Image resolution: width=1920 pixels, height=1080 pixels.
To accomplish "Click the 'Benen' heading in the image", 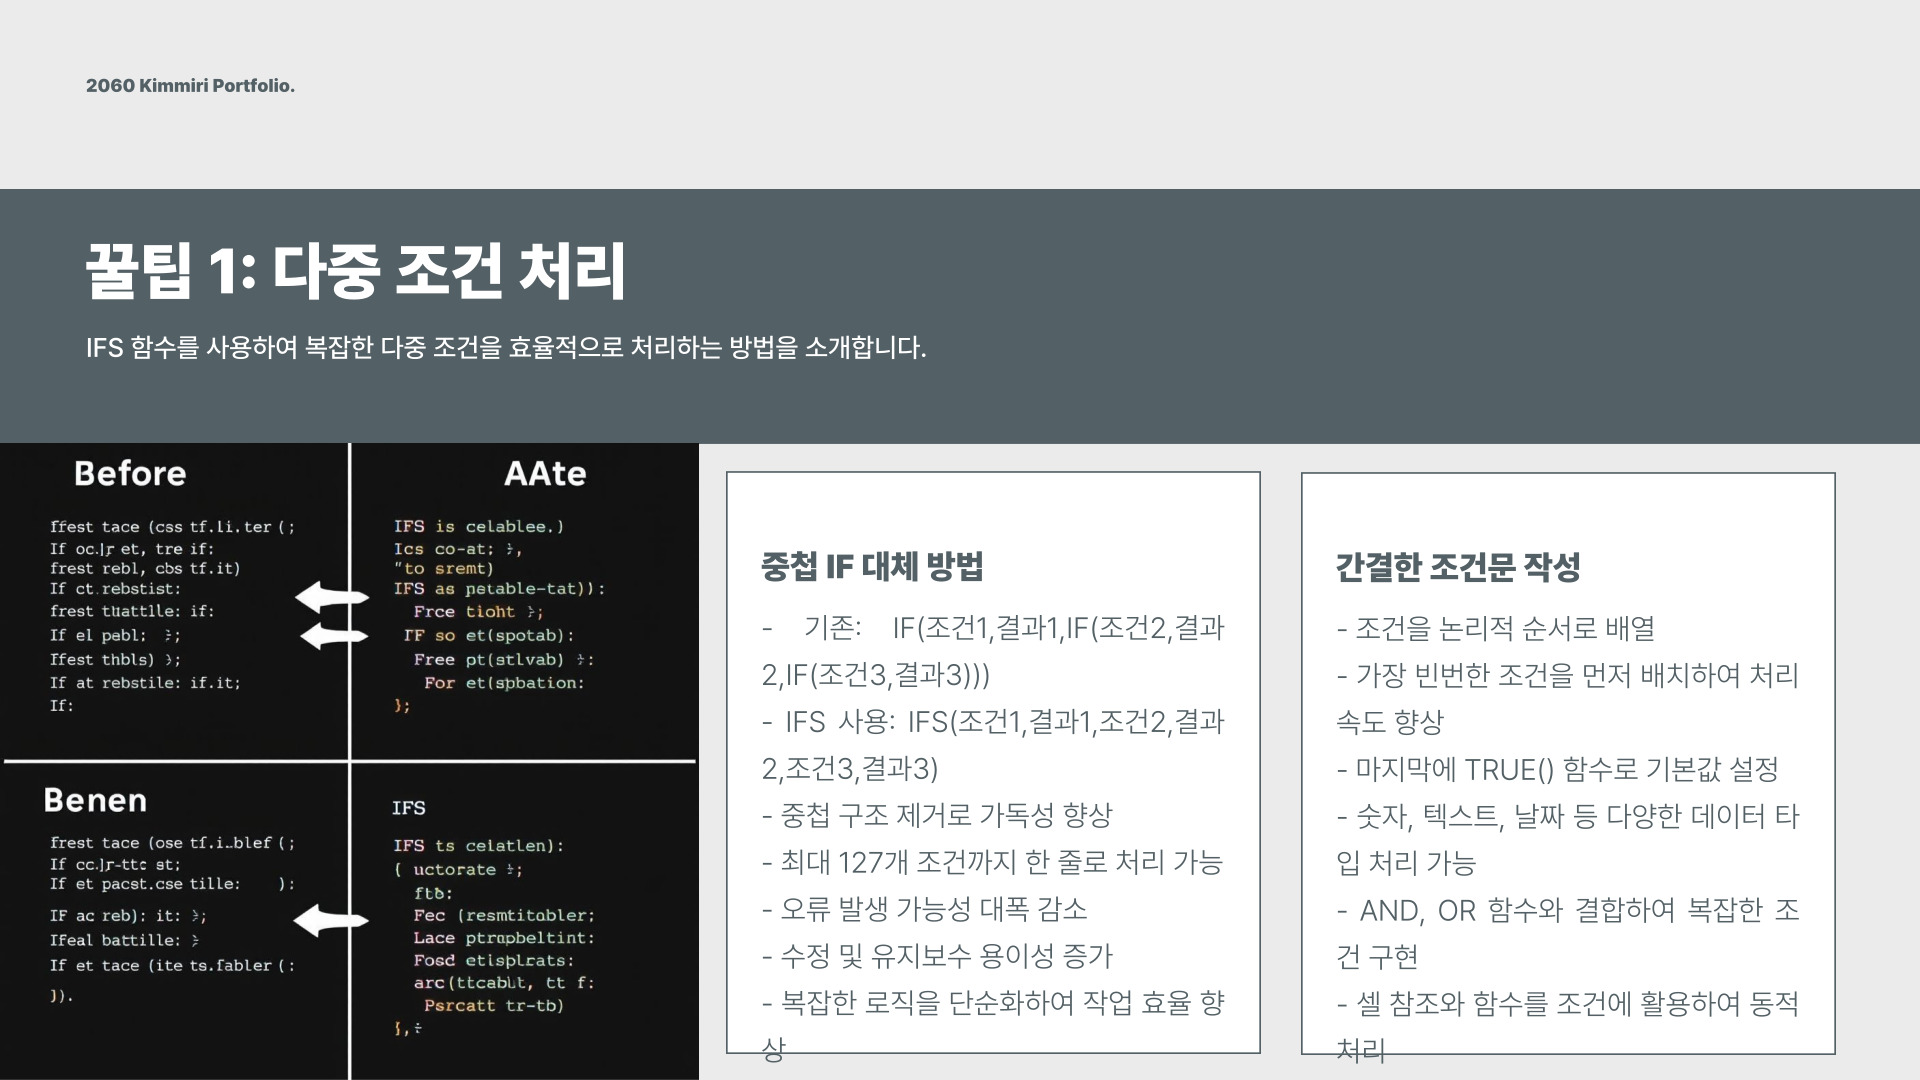I will click(95, 800).
